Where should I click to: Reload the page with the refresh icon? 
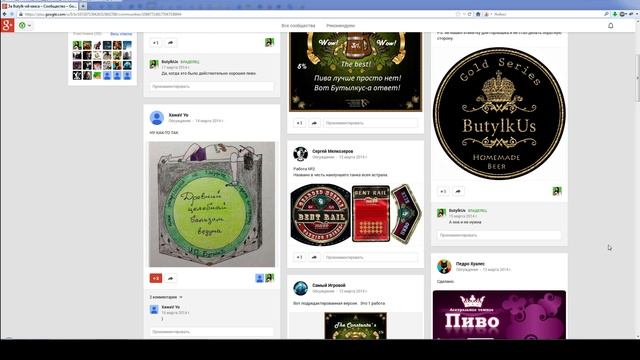[470, 14]
